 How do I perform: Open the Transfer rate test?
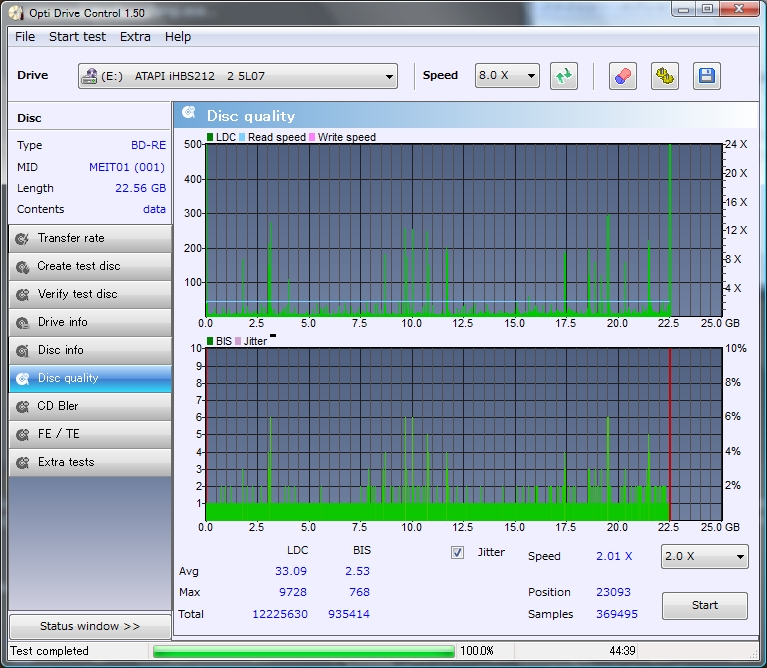[89, 238]
